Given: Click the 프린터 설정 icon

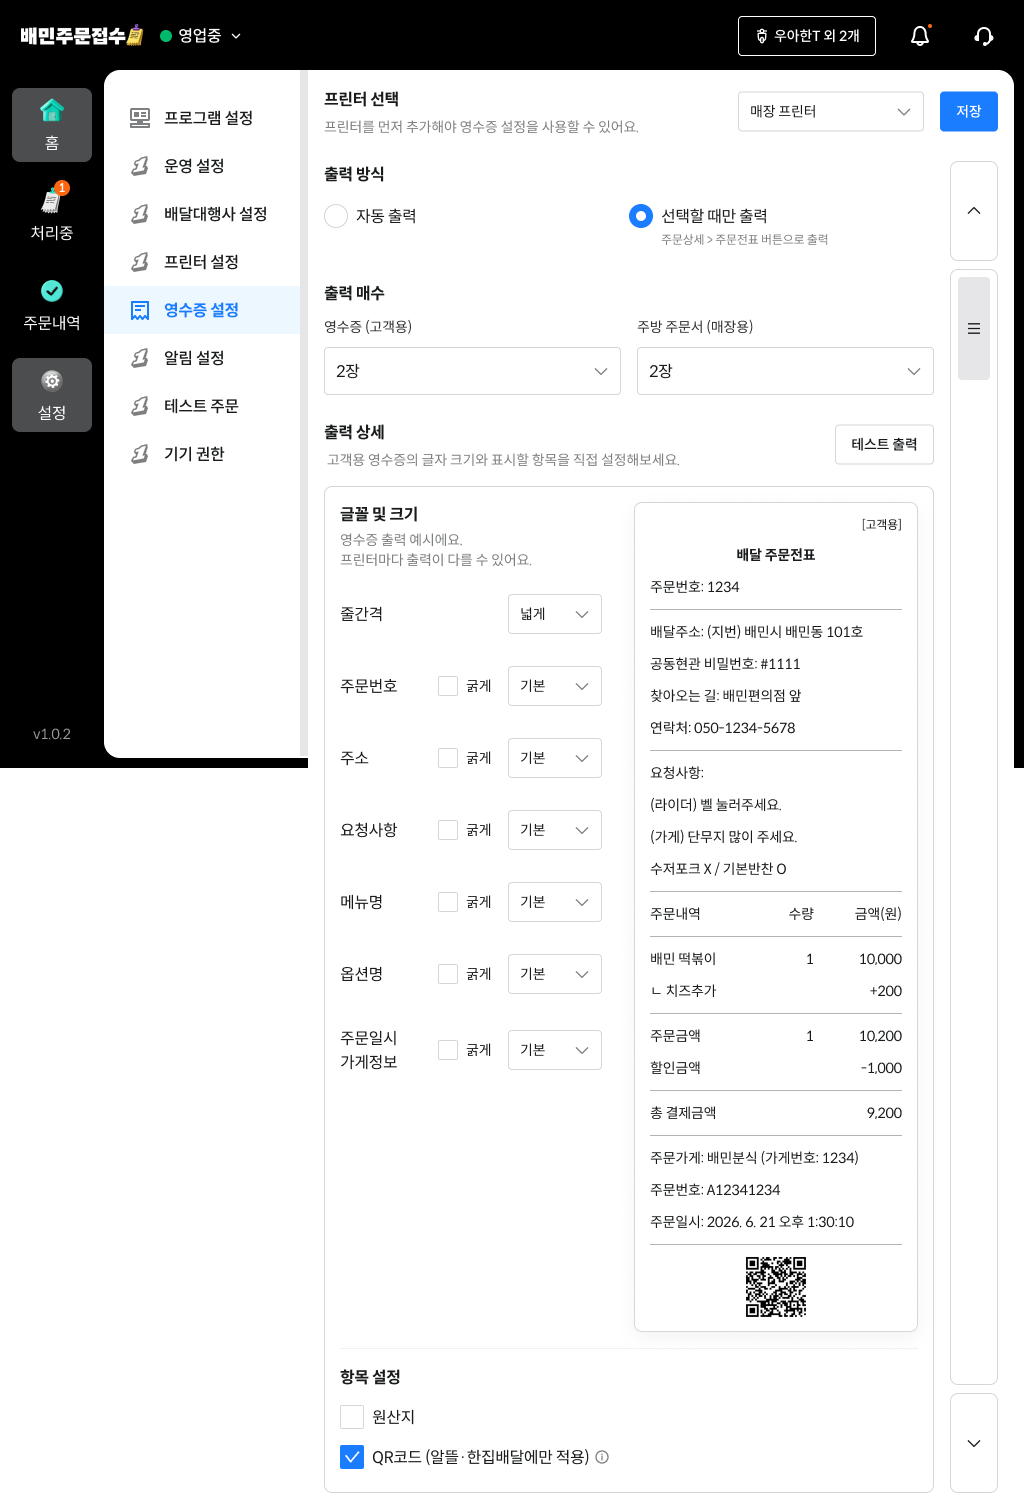Looking at the screenshot, I should tap(140, 262).
